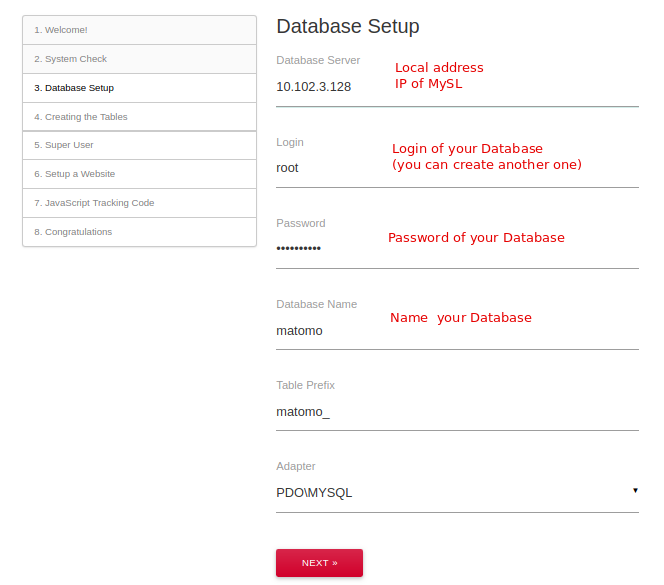This screenshot has width=664, height=585.
Task: Click the Table Prefix label
Action: [305, 385]
